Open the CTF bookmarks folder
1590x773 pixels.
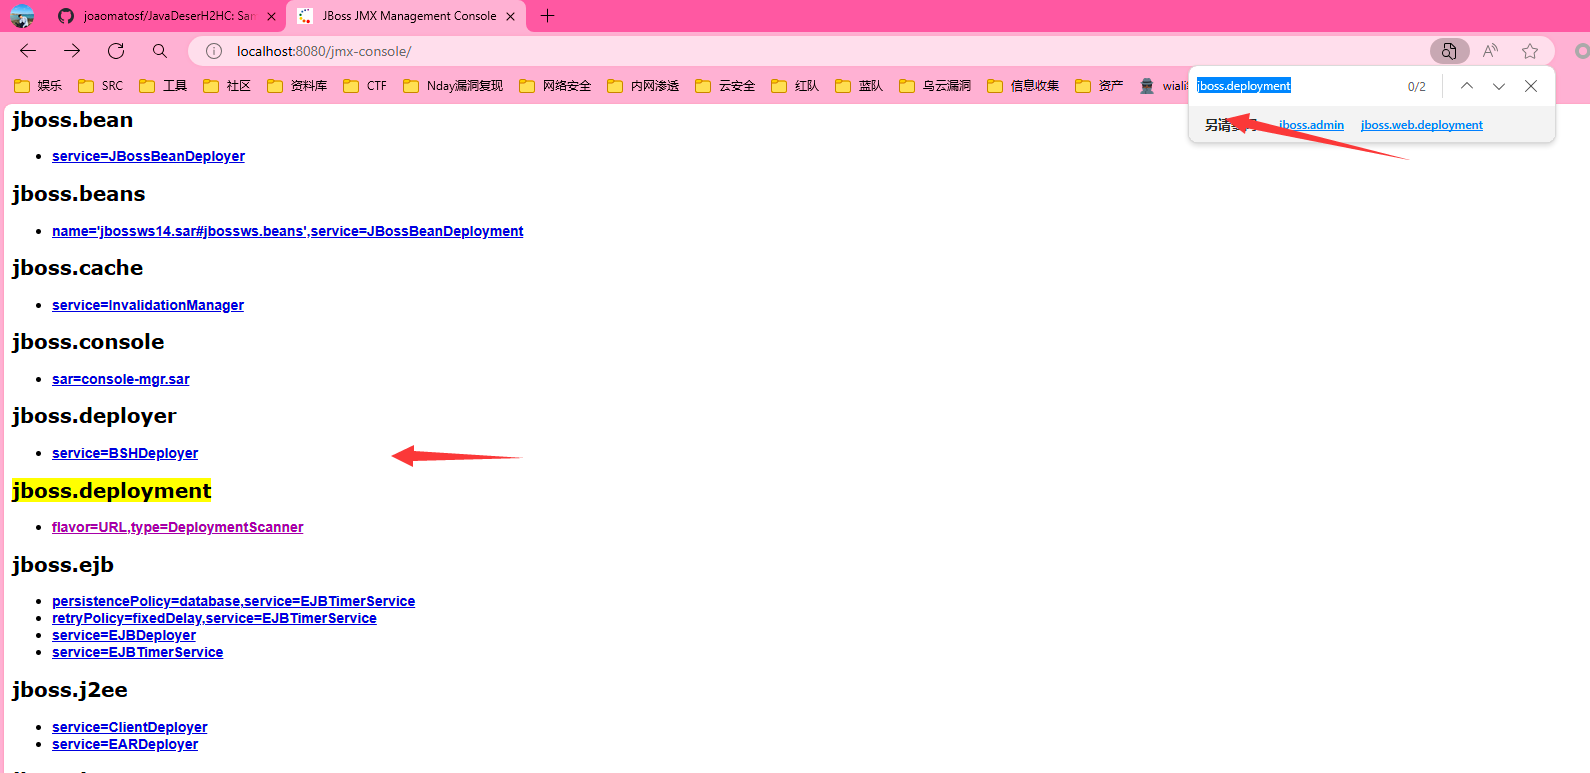365,86
